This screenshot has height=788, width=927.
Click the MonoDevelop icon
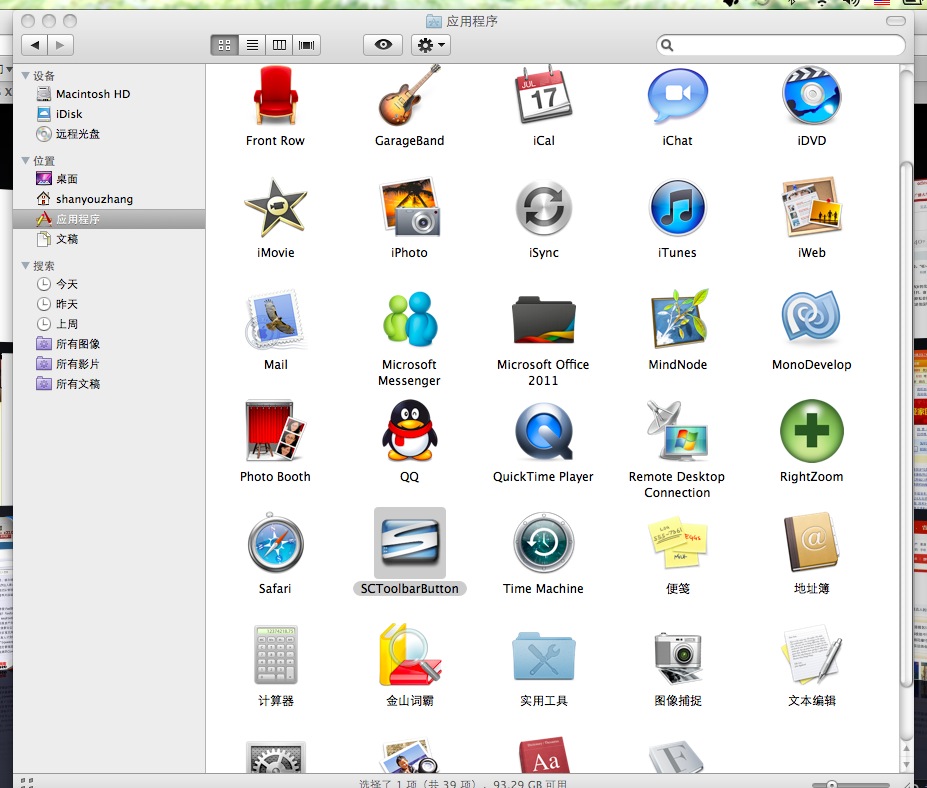(812, 318)
